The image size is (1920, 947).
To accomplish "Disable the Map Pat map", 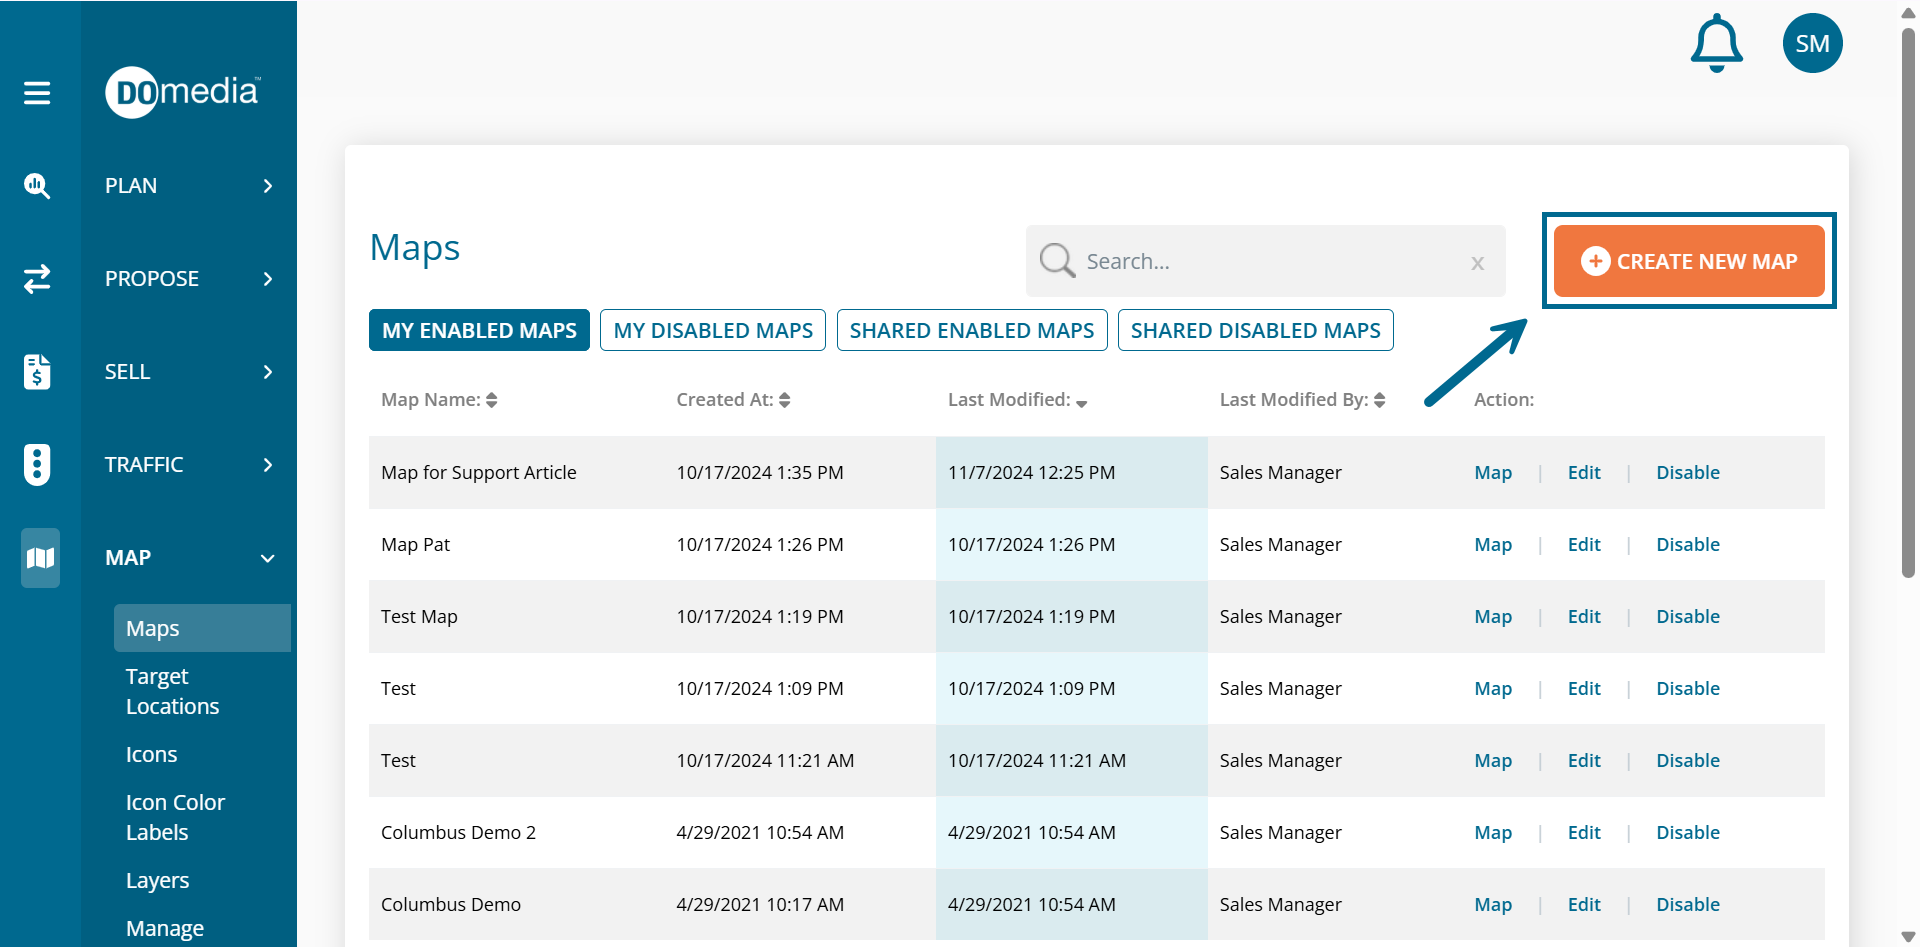I will tap(1687, 545).
